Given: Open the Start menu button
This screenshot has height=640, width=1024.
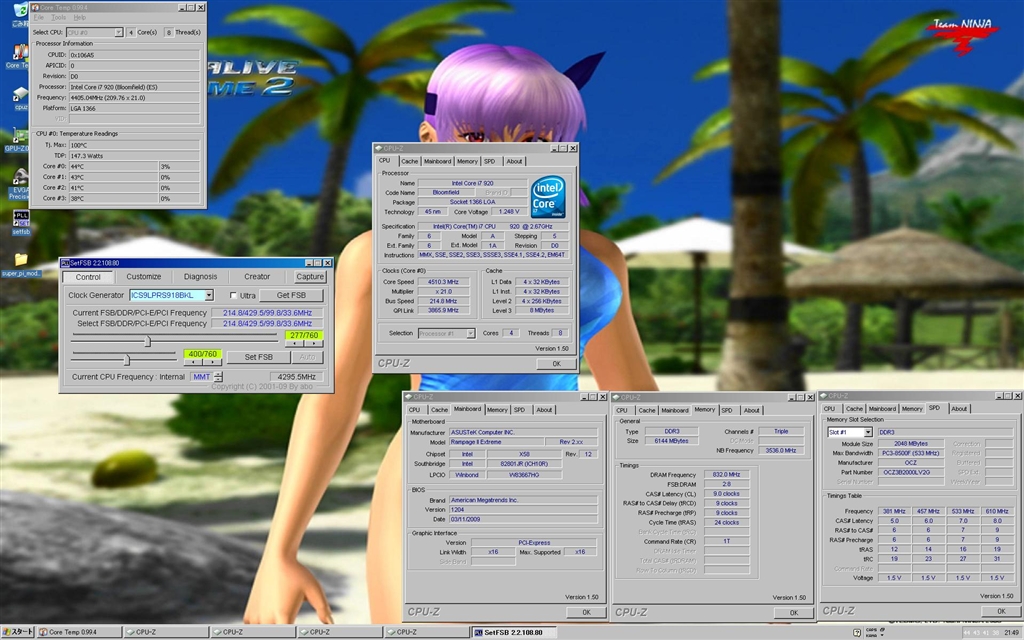Looking at the screenshot, I should (x=18, y=632).
